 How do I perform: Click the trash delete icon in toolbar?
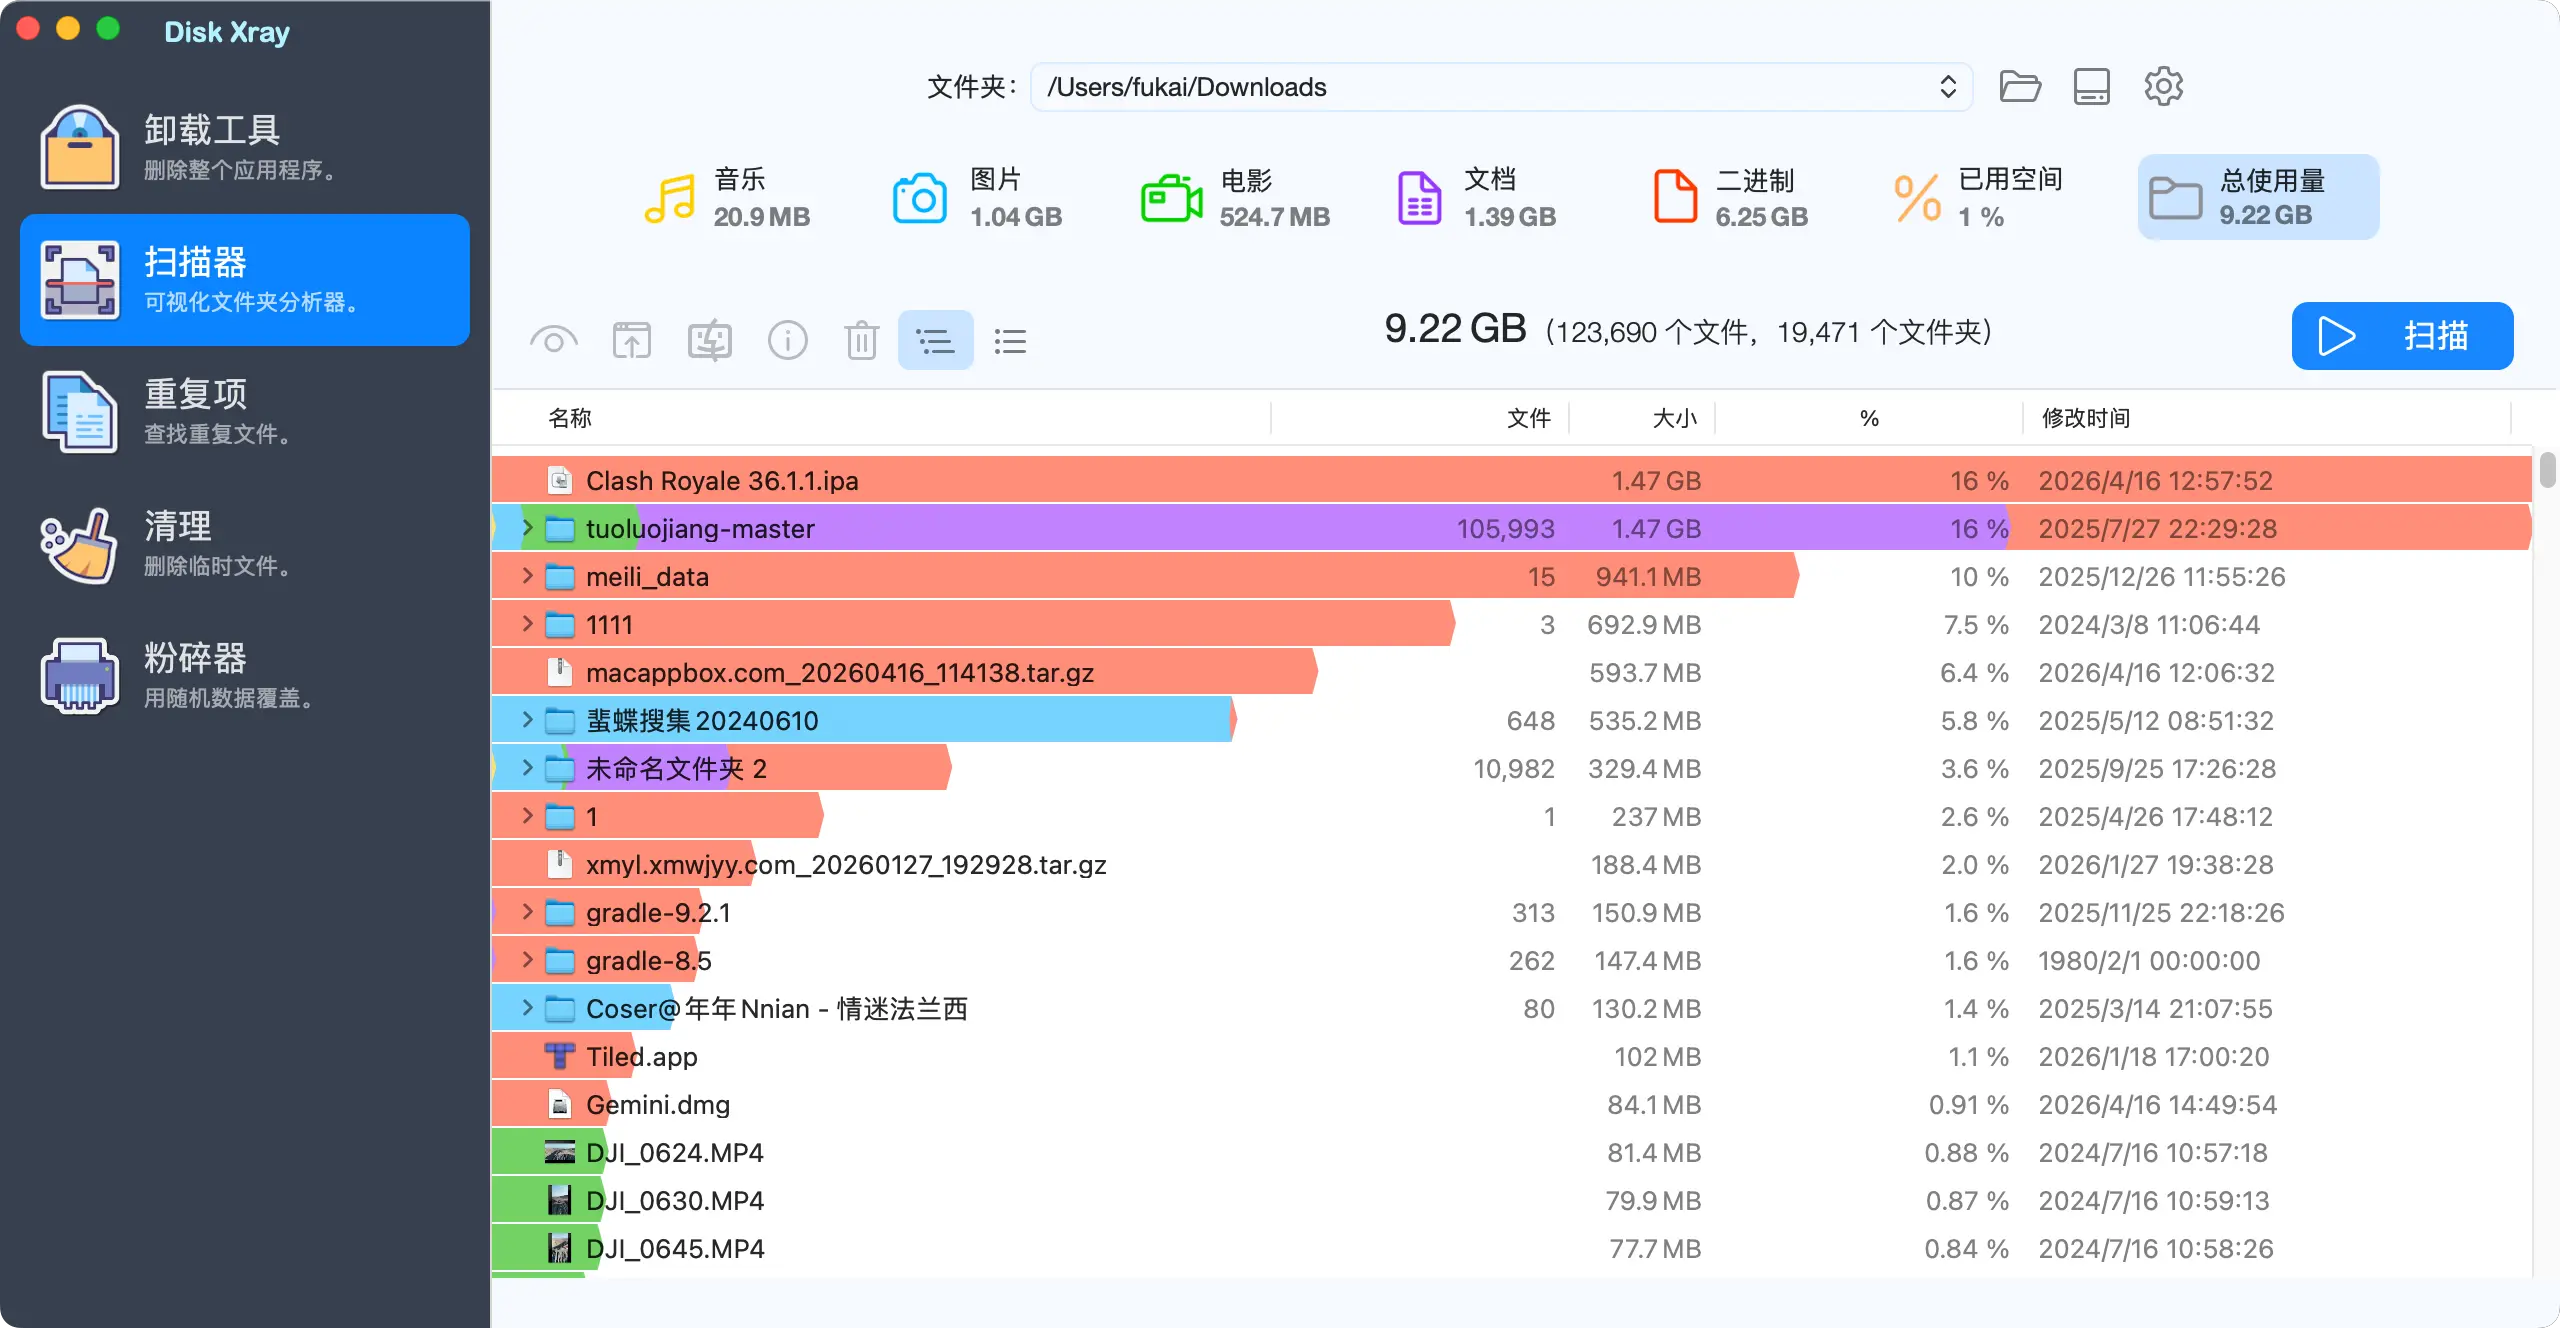pos(861,341)
